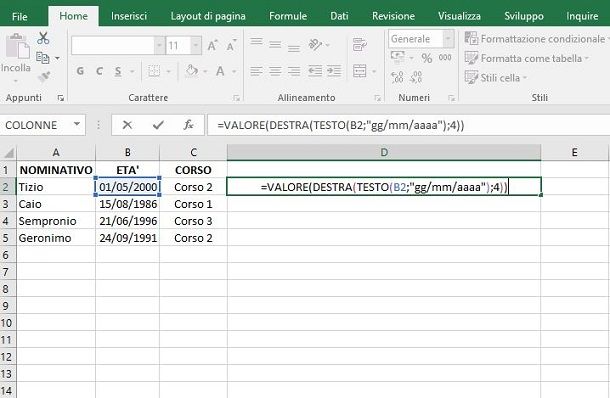Click Select All corner triangle
The width and height of the screenshot is (610, 398).
coord(9,152)
